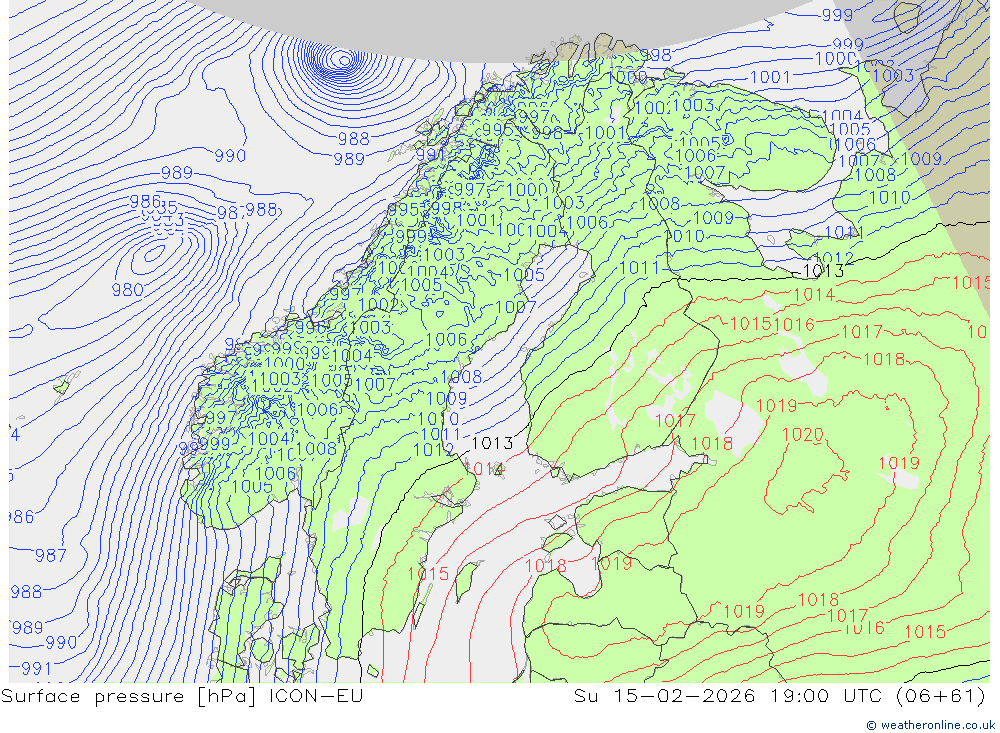Click the black 1013 label near Sweden's coast

tap(492, 443)
